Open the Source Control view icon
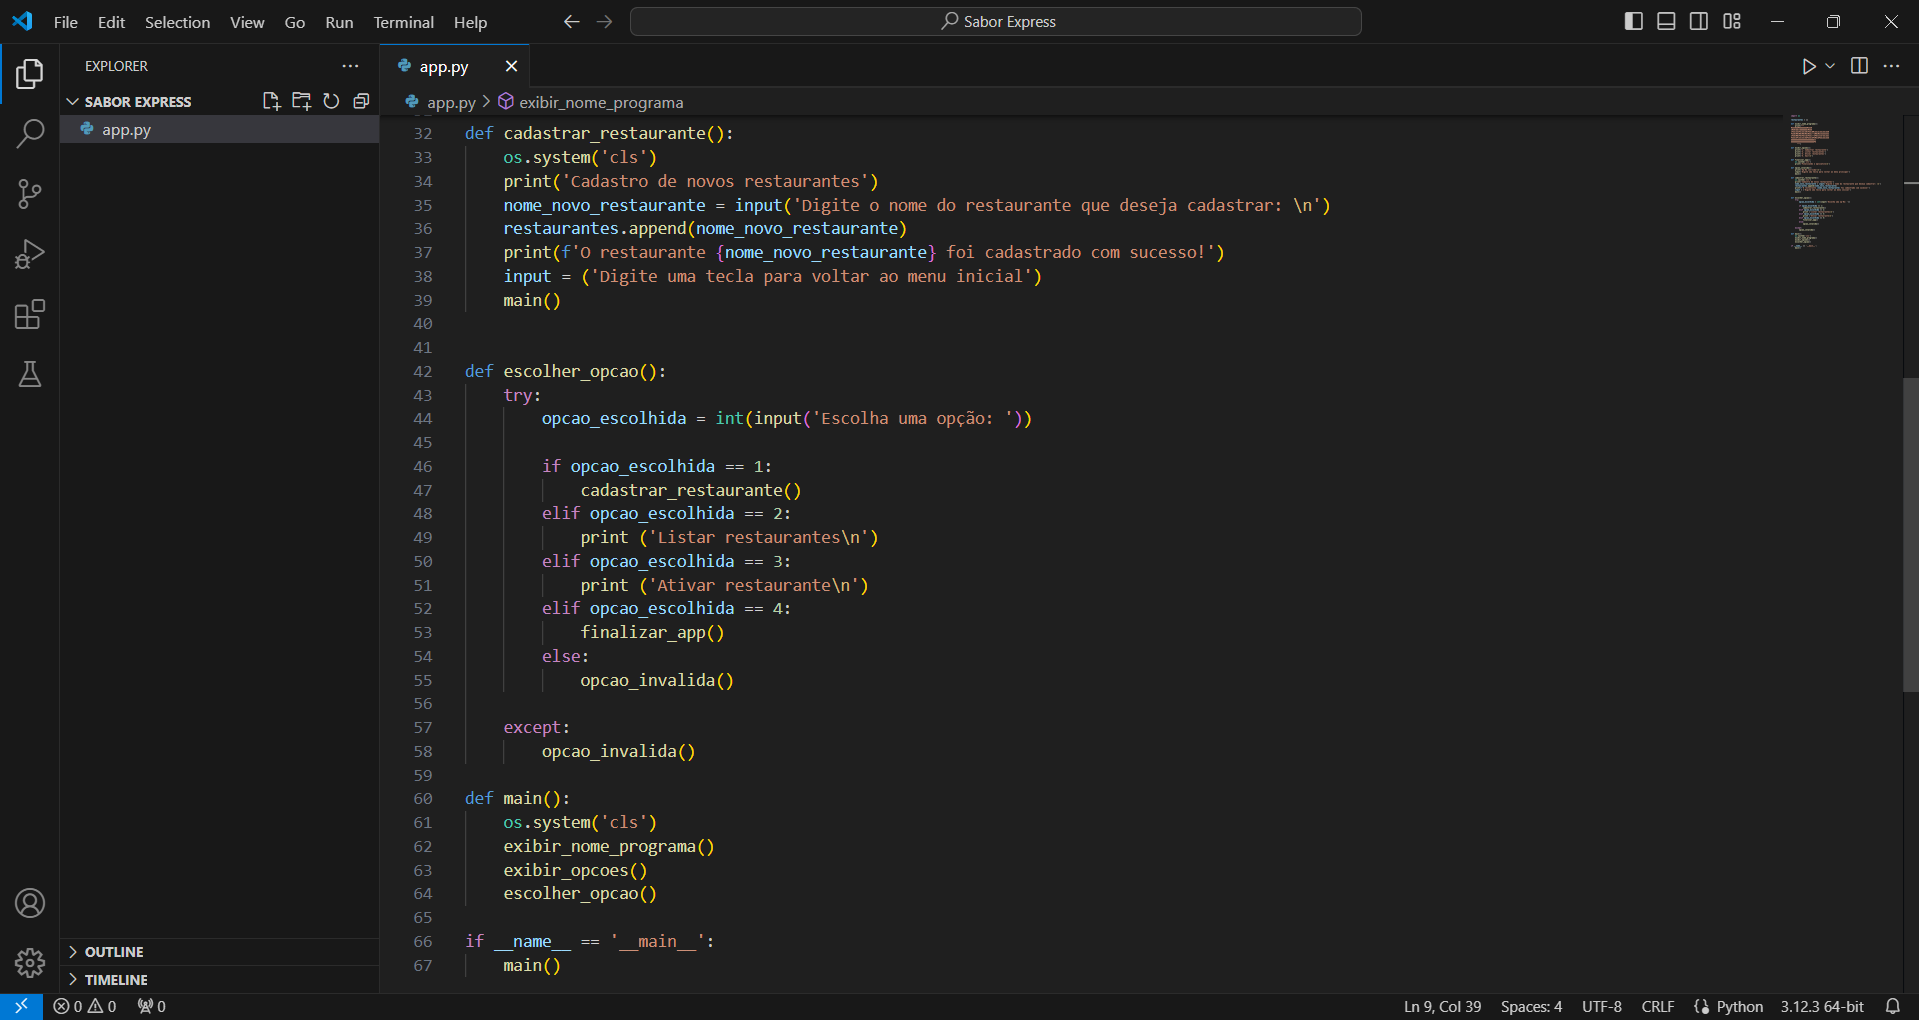Screen dimensions: 1919x1020 tap(30, 194)
